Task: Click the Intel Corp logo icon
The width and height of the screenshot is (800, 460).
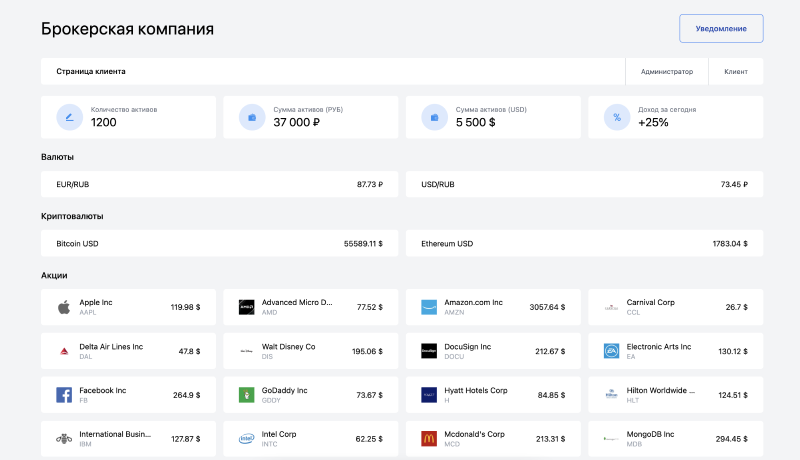Action: [246, 438]
